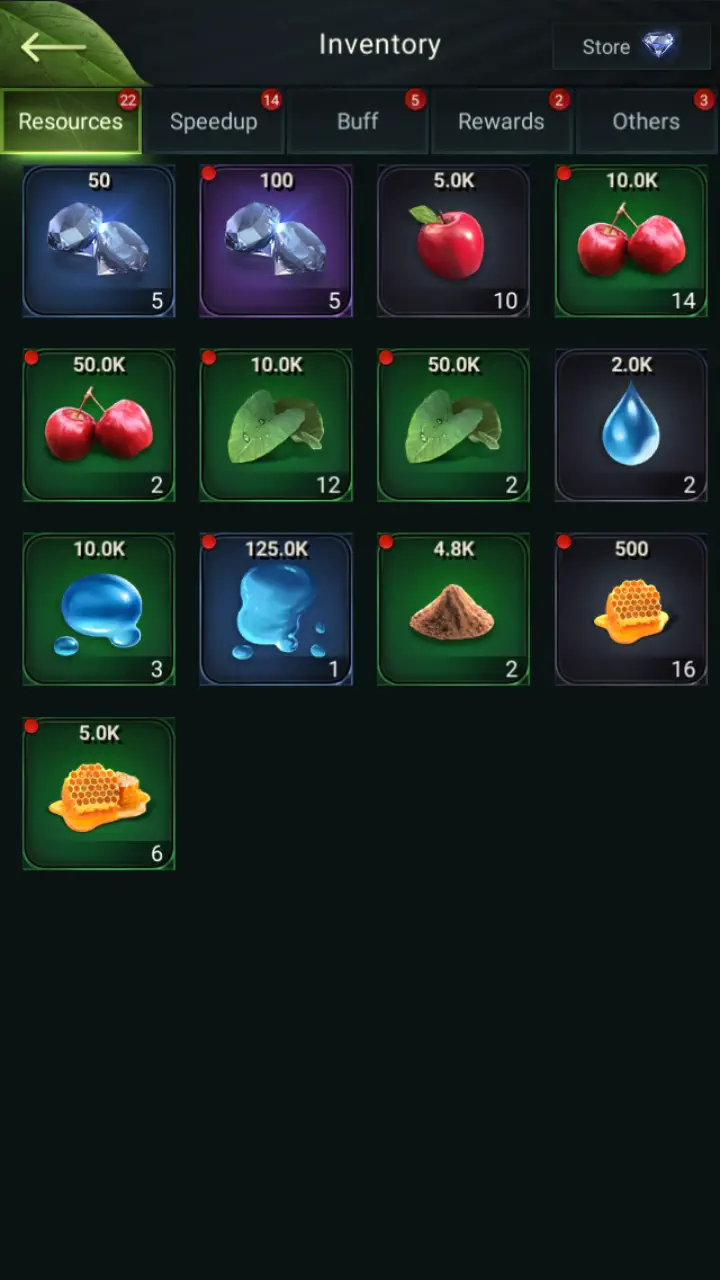Select the 10.0K leaf item
This screenshot has width=720, height=1280.
point(276,425)
